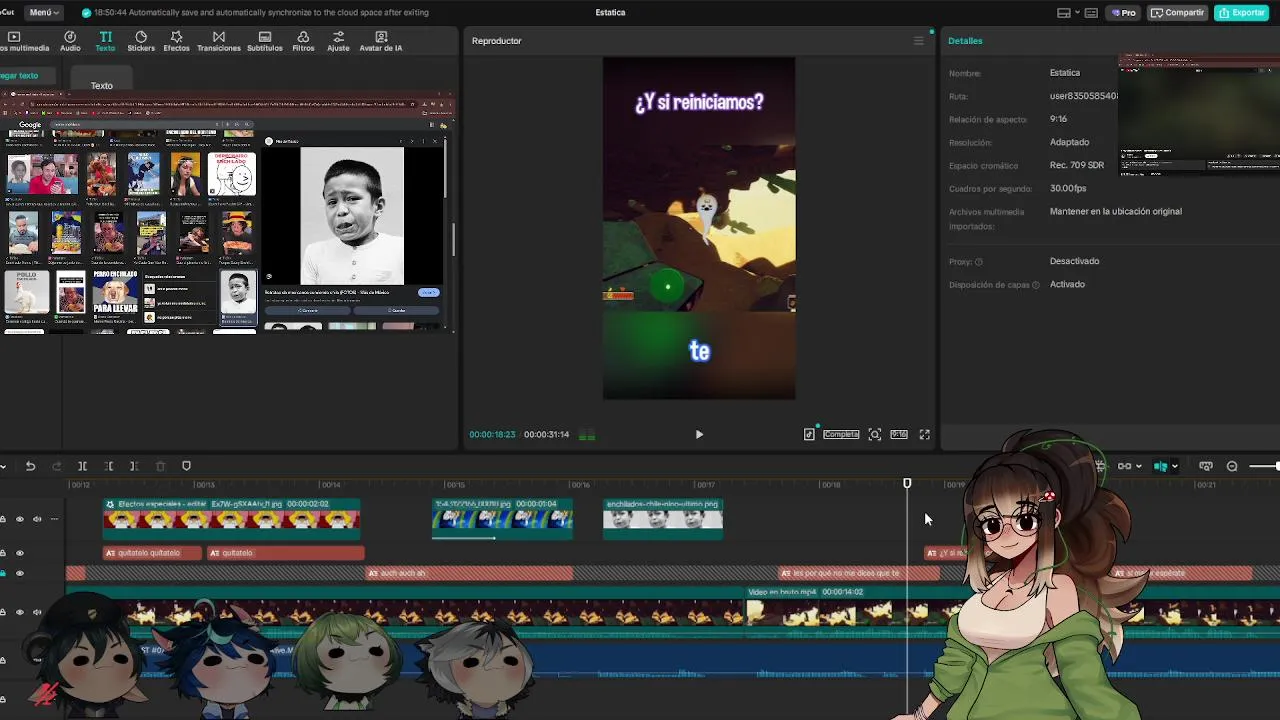Open the Stickers panel

(x=141, y=41)
